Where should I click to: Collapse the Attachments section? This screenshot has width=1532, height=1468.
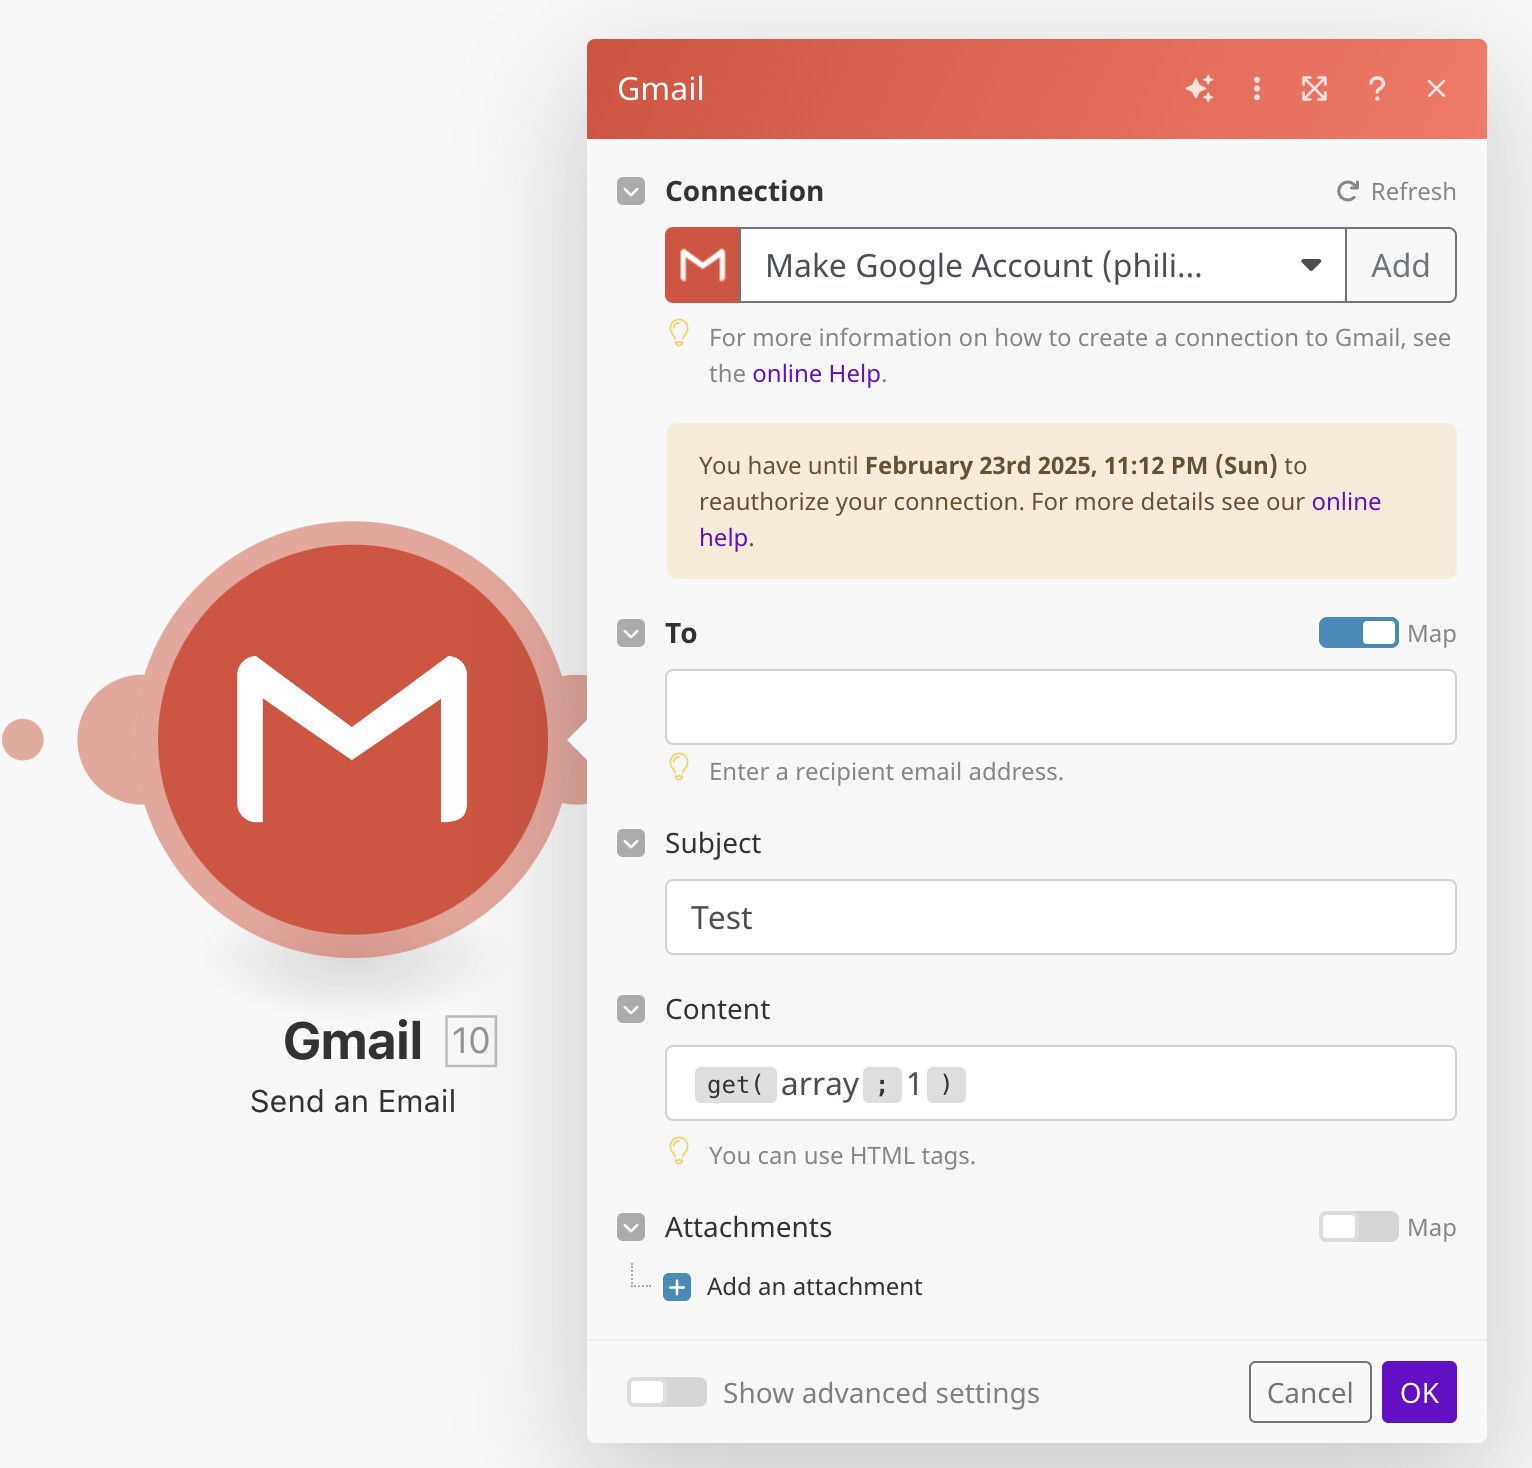(x=631, y=1227)
